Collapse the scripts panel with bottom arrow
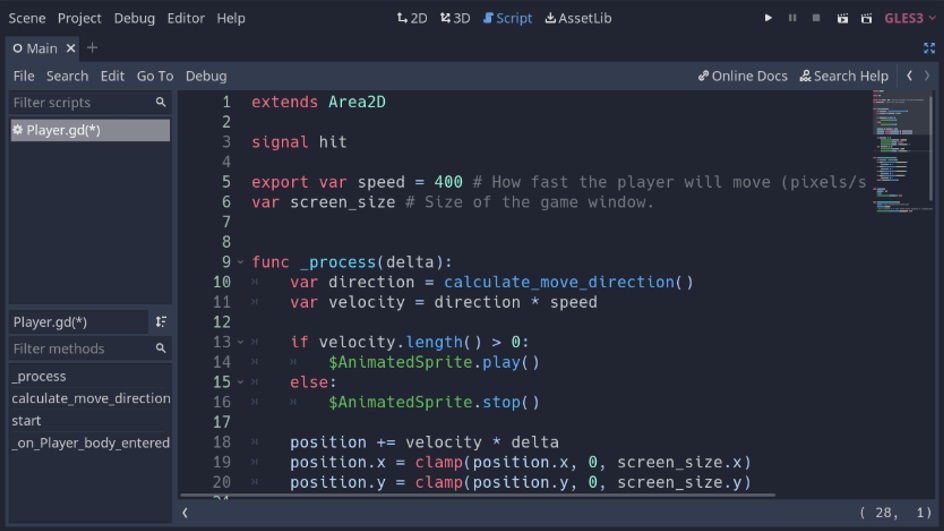 [x=185, y=513]
